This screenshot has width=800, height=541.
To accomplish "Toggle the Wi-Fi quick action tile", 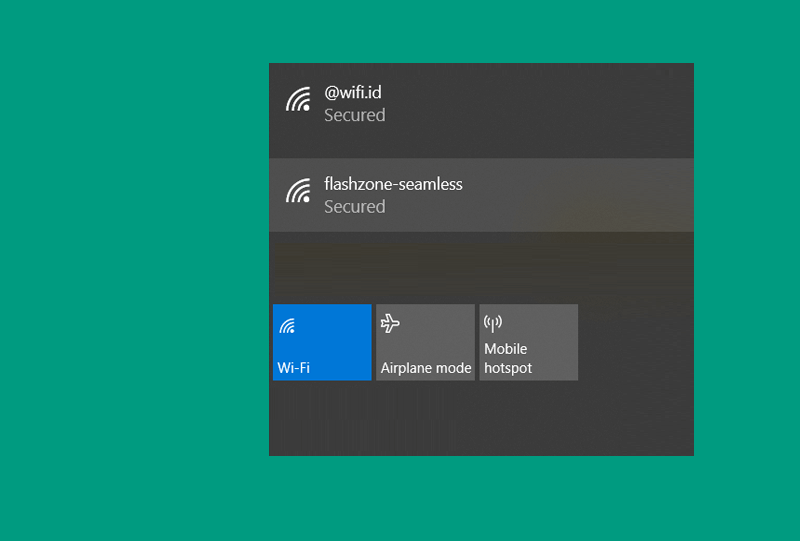I will point(322,342).
